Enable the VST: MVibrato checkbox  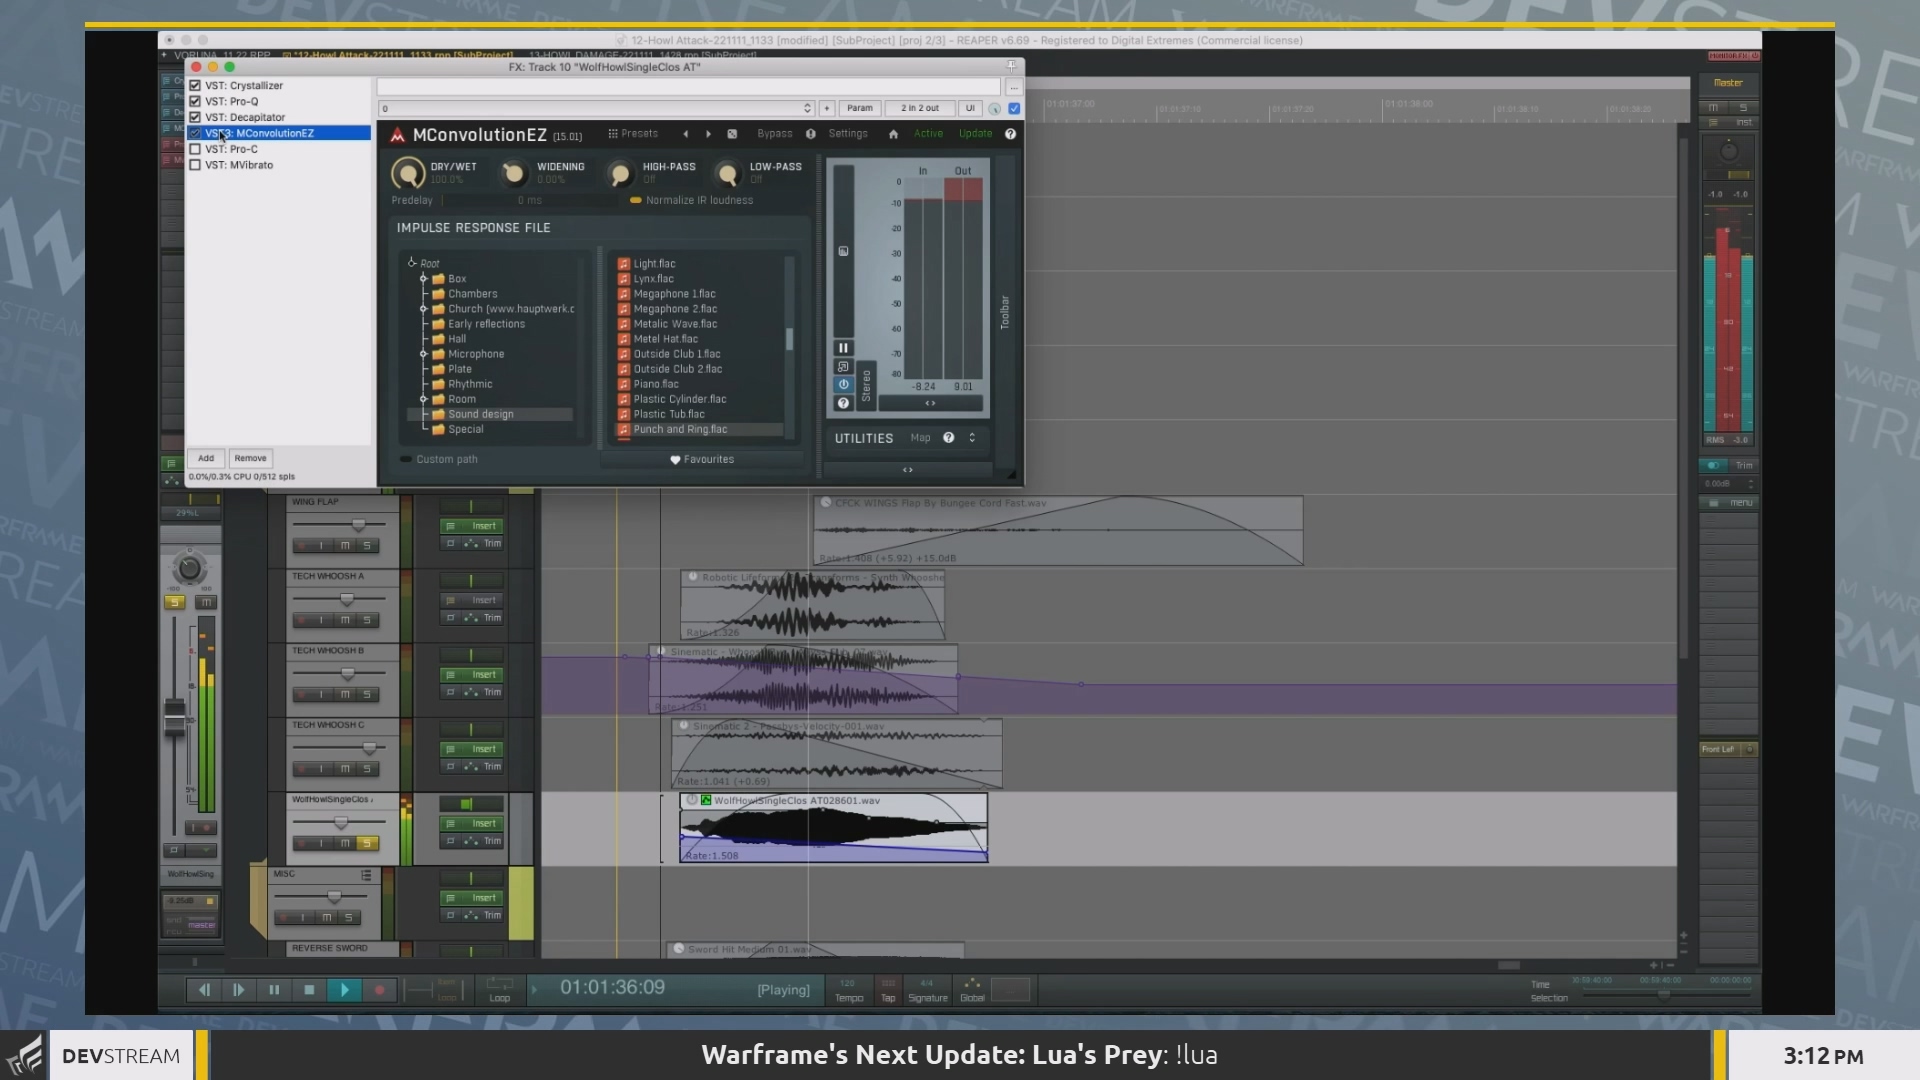click(195, 165)
